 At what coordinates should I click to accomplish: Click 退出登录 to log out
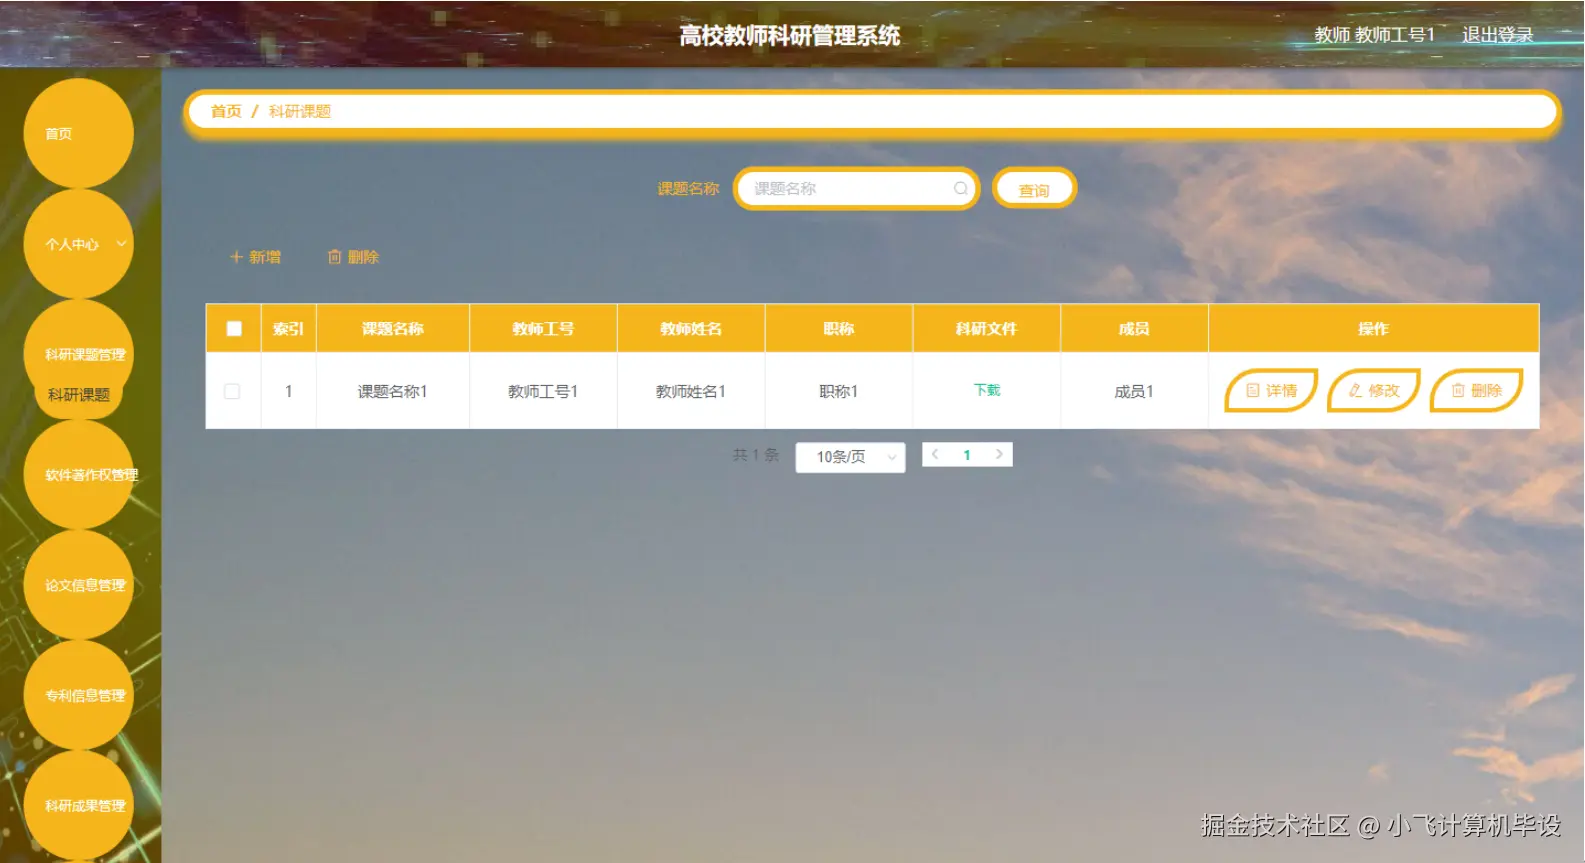(1497, 35)
